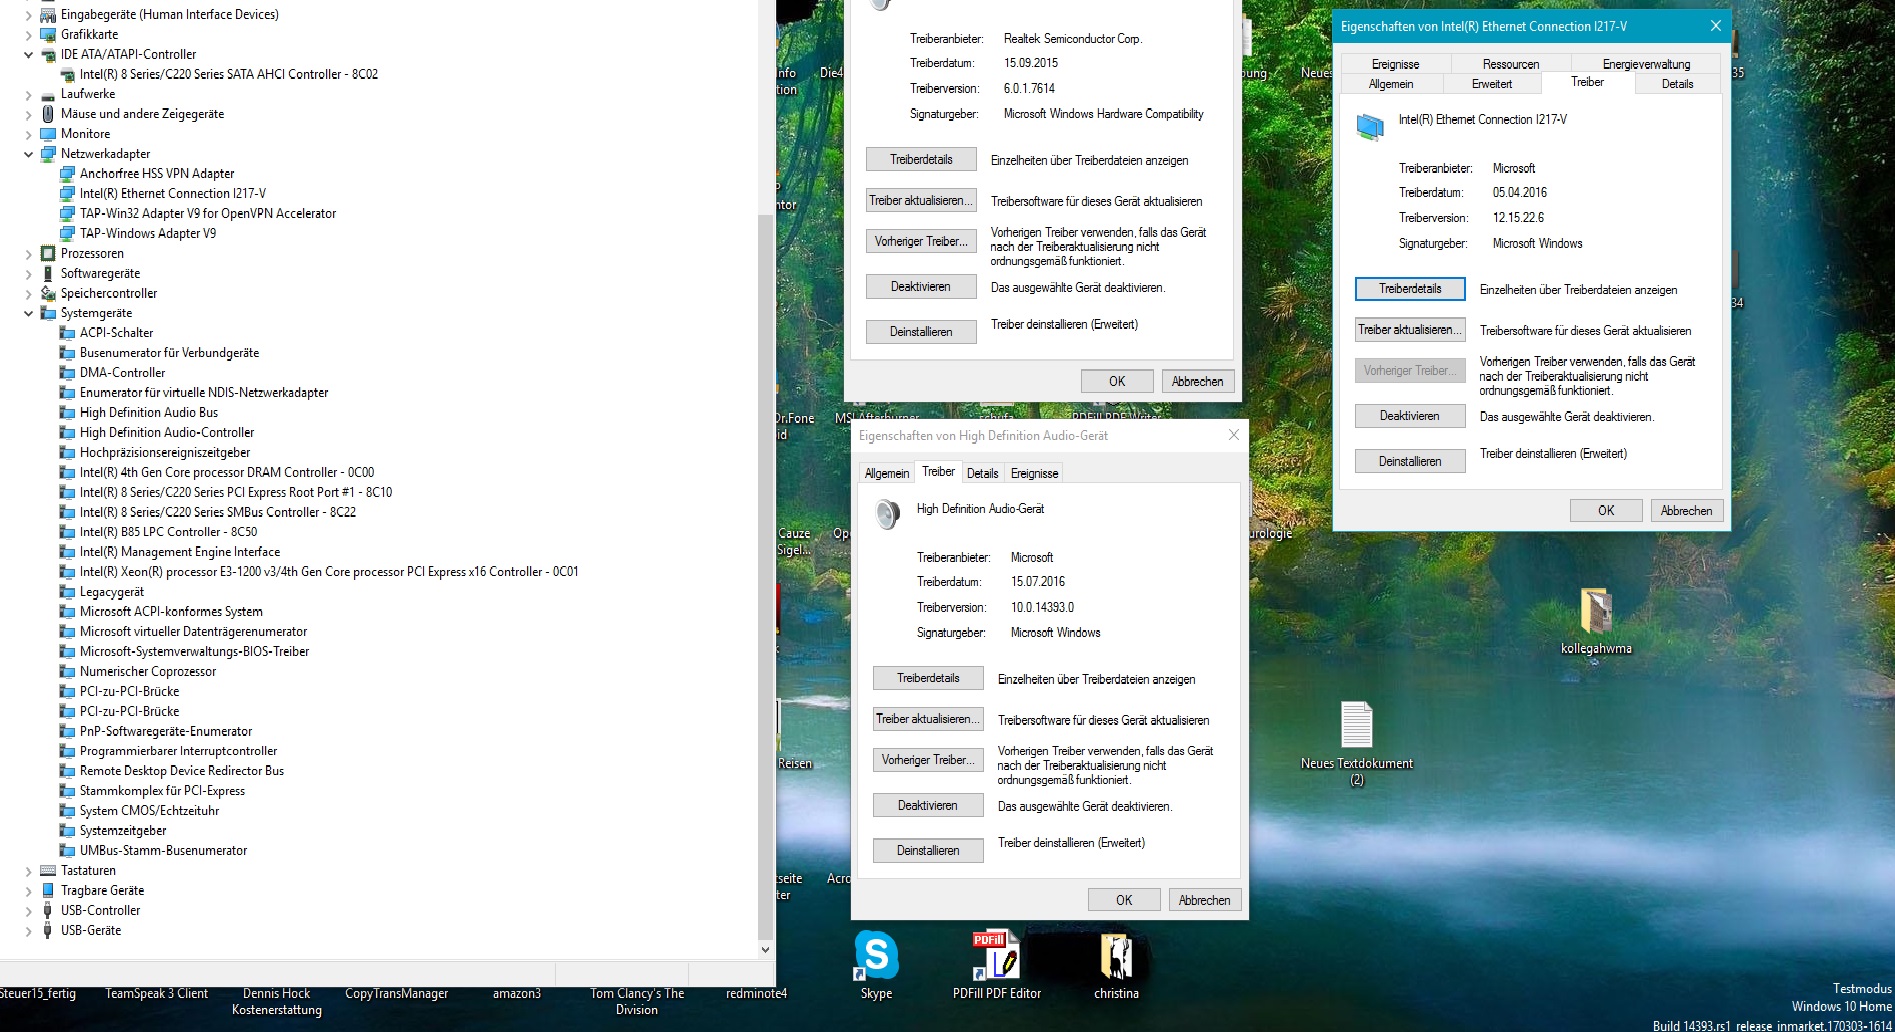Viewport: 1895px width, 1032px height.
Task: Select the Intel(R) Management Engine Interface icon
Action: pos(68,552)
